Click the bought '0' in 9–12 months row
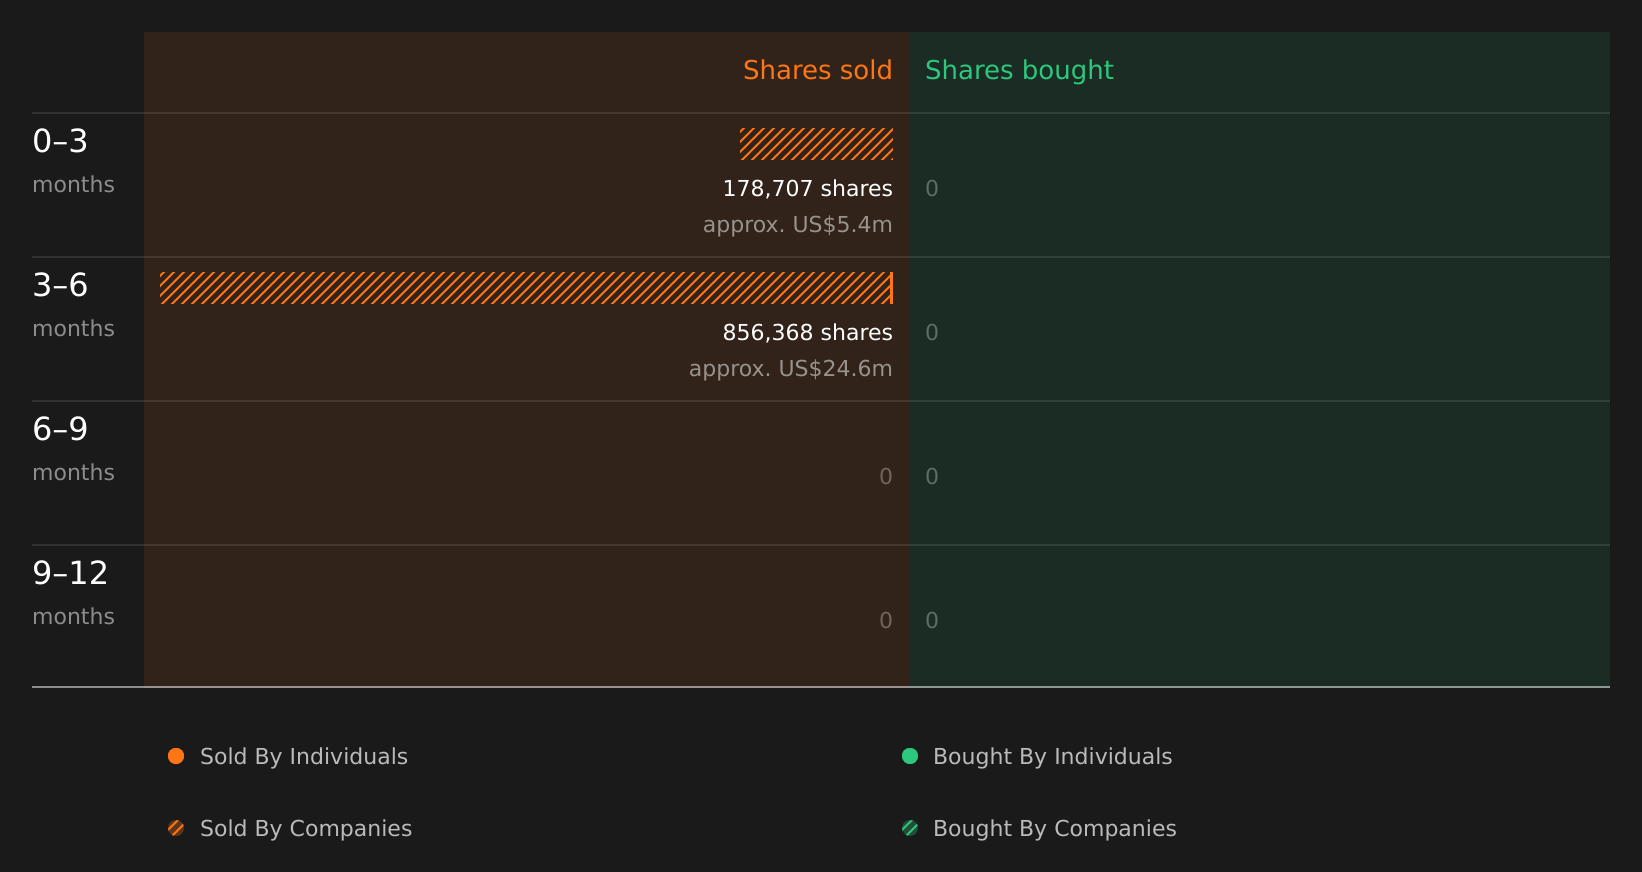 pos(932,620)
